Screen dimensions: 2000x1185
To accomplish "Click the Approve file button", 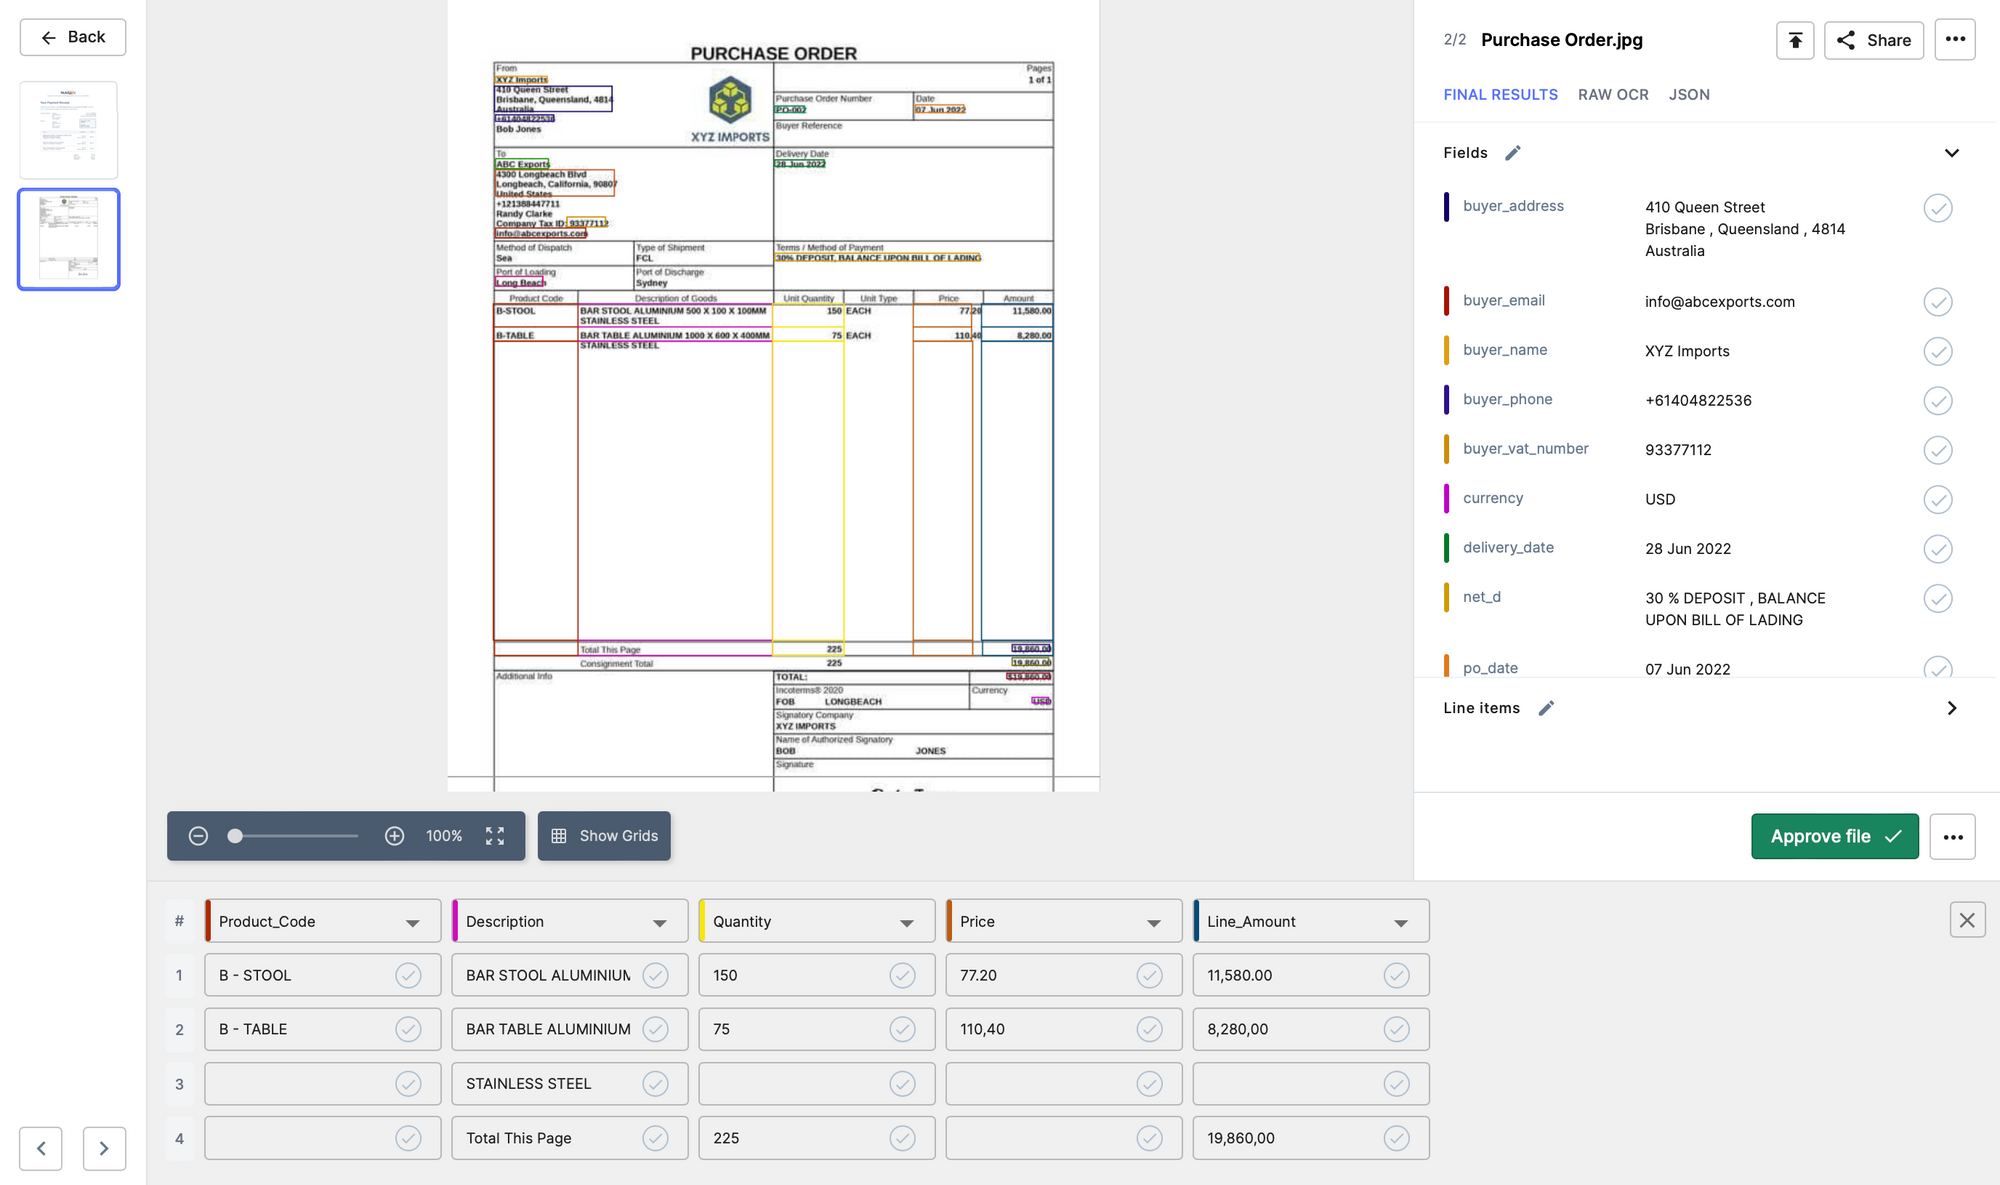I will coord(1834,836).
